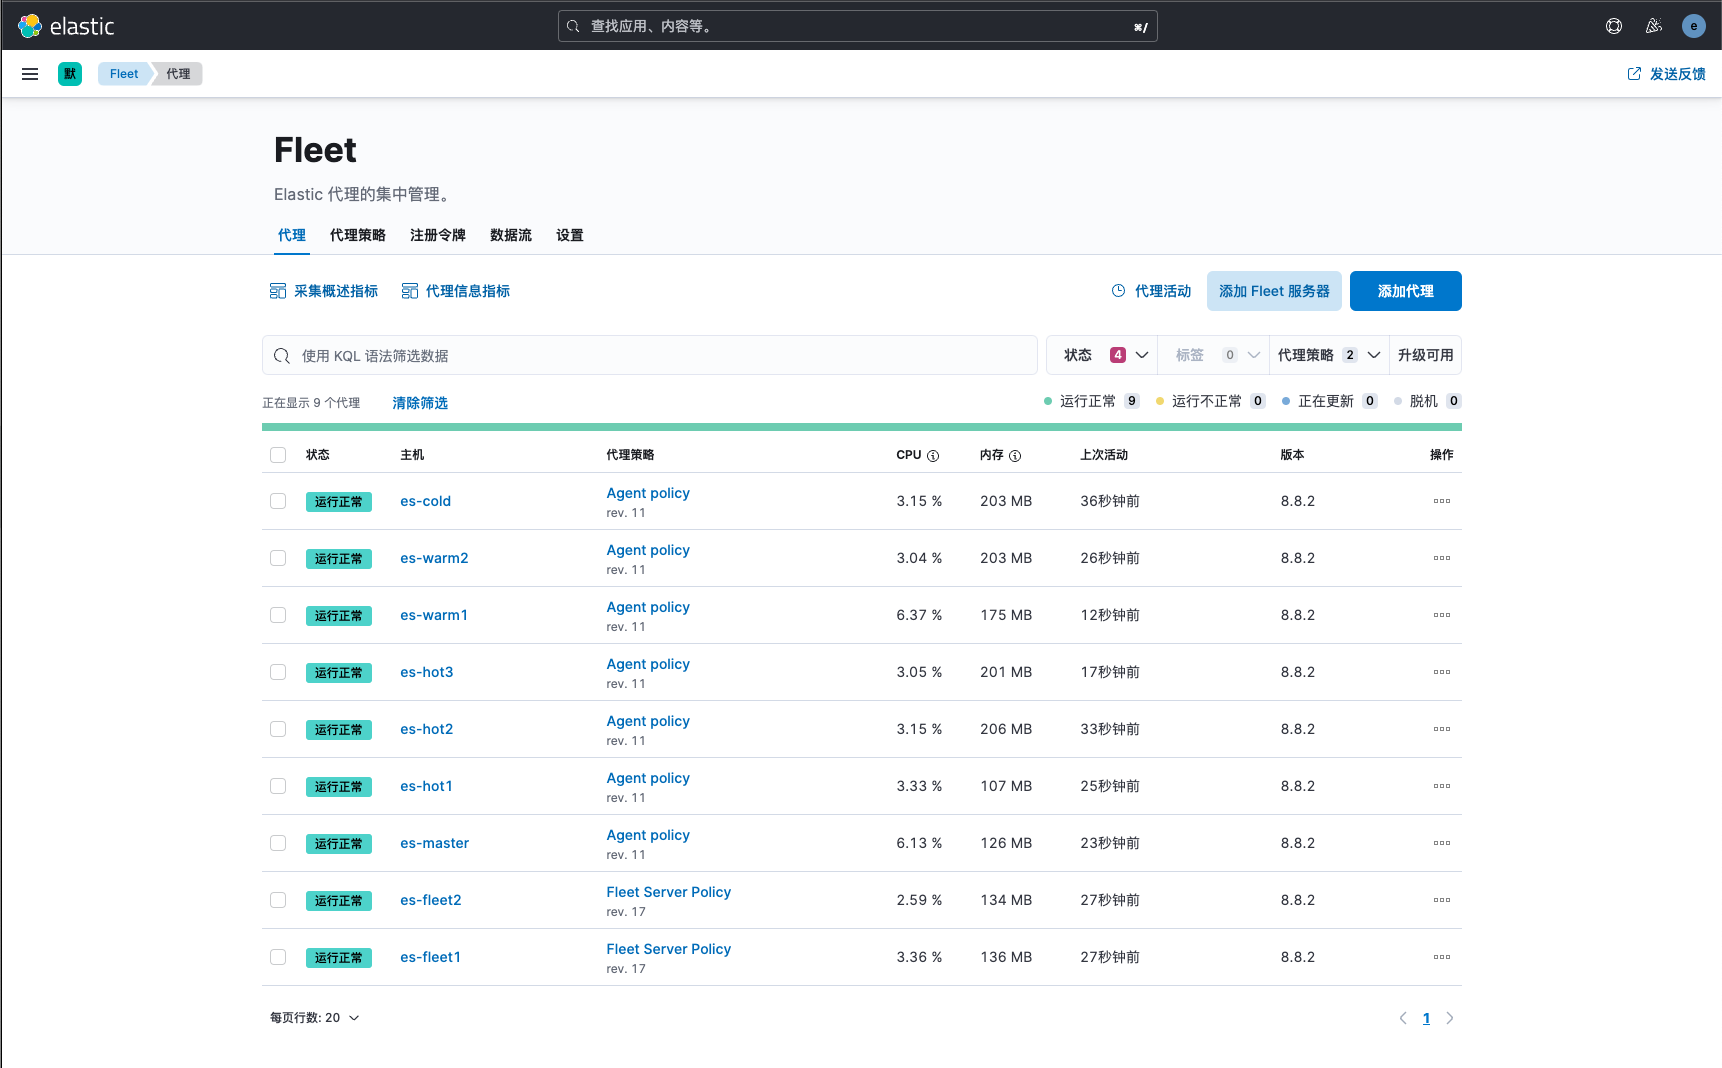Open actions menu for es-master

pyautogui.click(x=1442, y=843)
